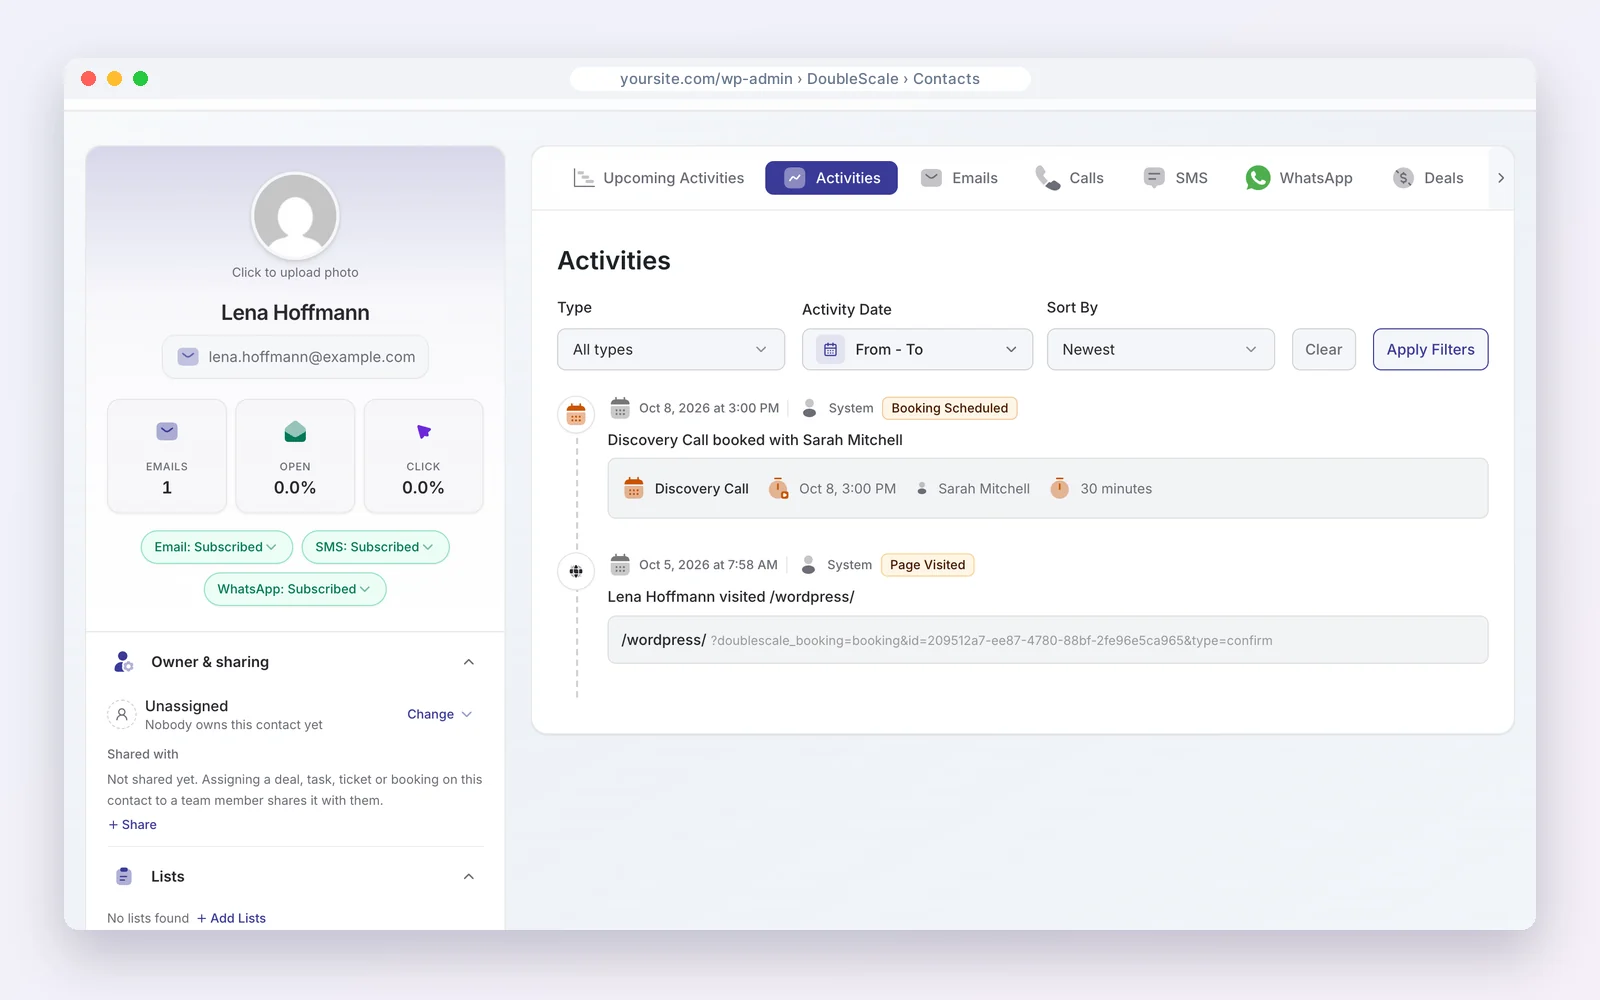1600x1000 pixels.
Task: Switch to the Calls tab
Action: (x=1069, y=178)
